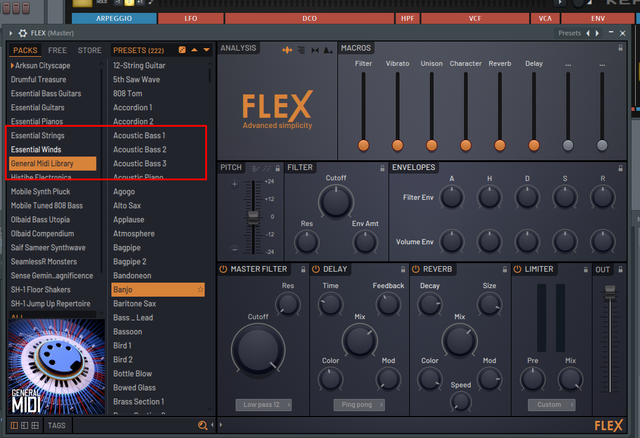Toggle the Master Filter section lock

click(x=303, y=269)
